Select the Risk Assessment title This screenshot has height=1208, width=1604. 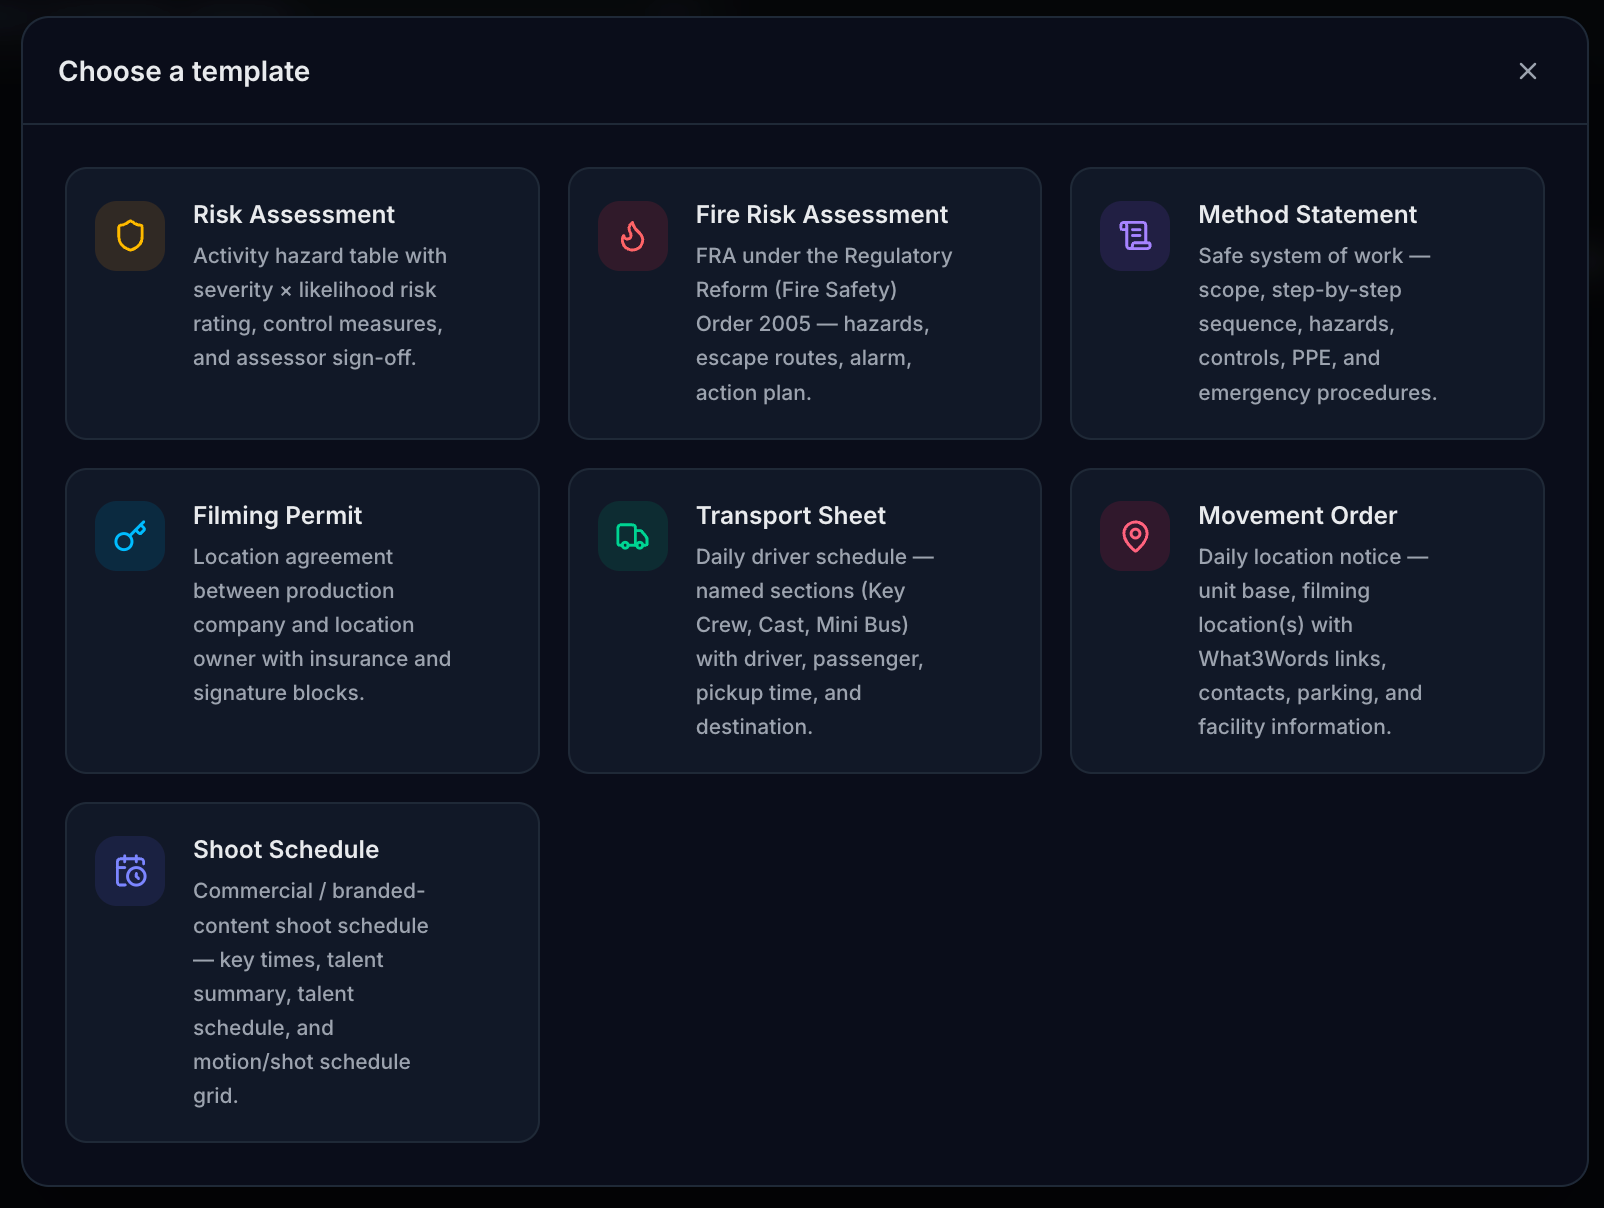[x=294, y=215]
